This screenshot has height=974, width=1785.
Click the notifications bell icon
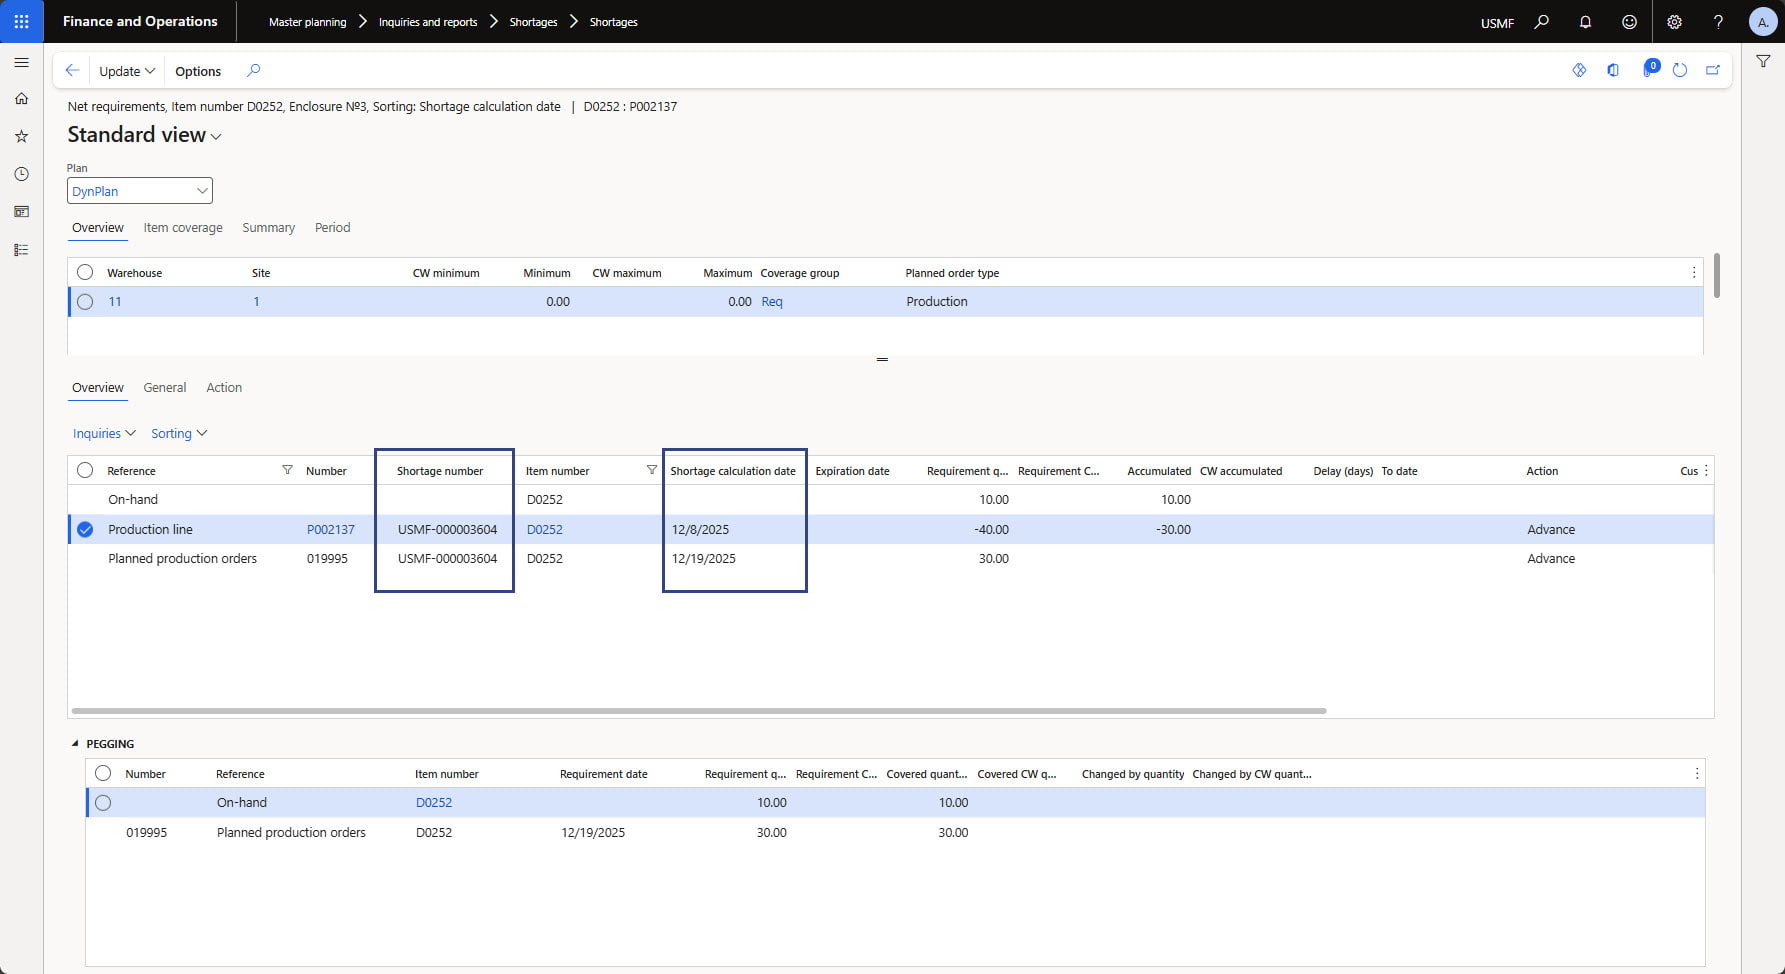pos(1585,22)
